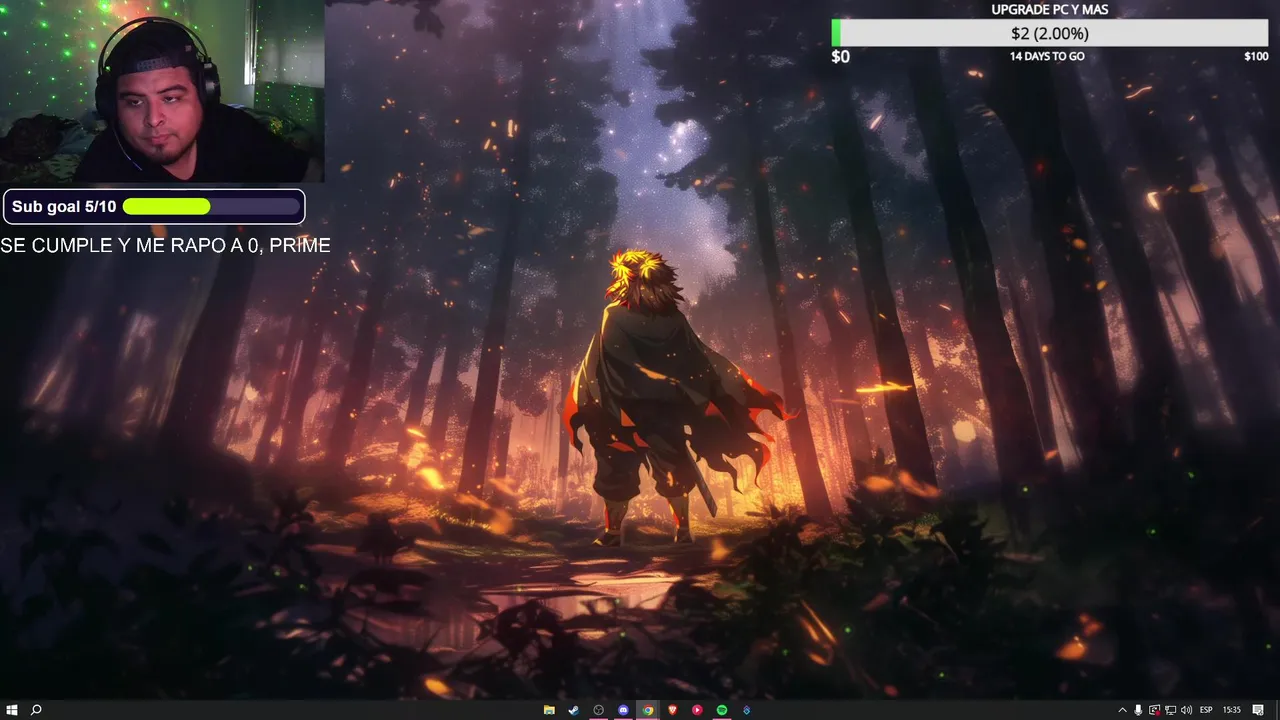Open the volume speaker control
Viewport: 1280px width, 720px height.
(1186, 710)
